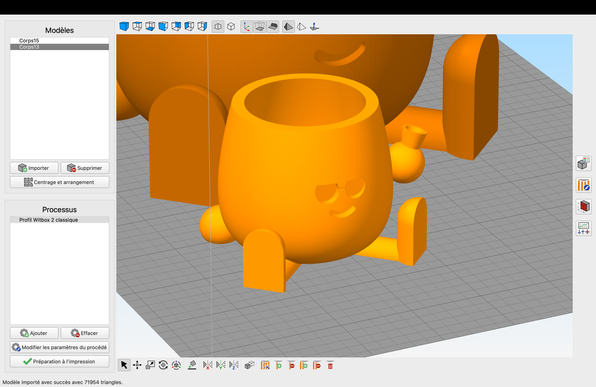Switch to front face view cube icon
This screenshot has width=596, height=387.
pos(163,26)
